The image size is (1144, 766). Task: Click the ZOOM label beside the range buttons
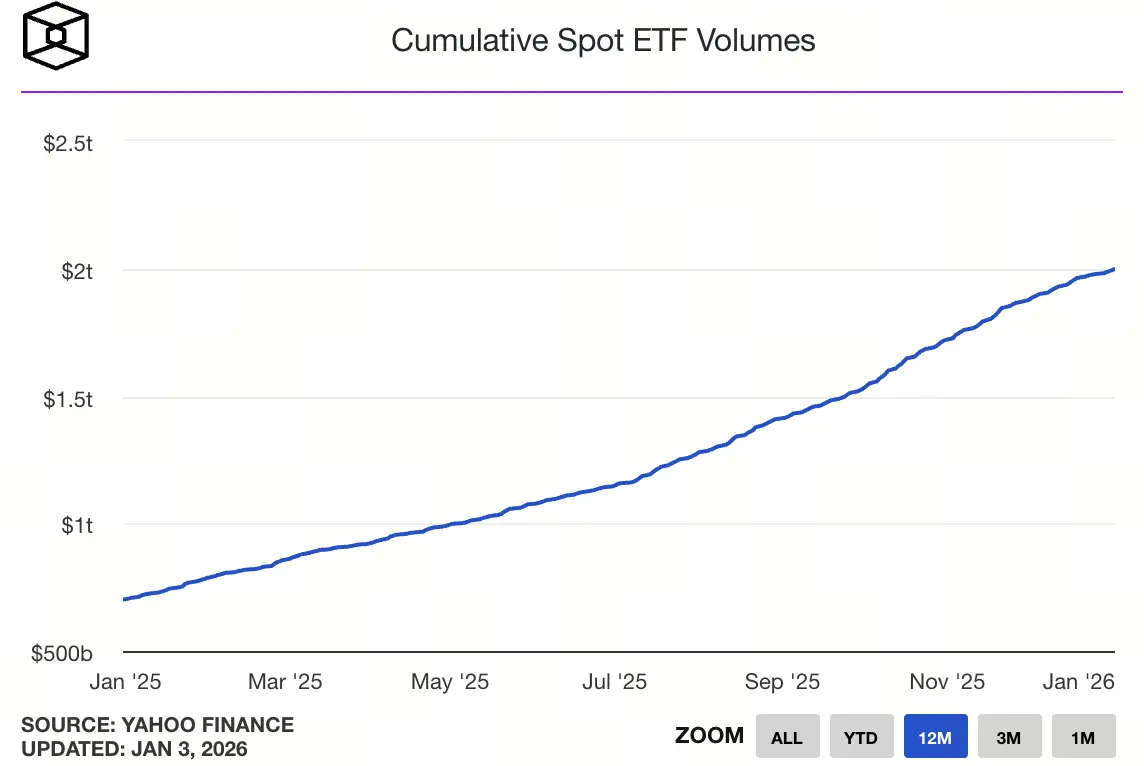click(x=710, y=735)
